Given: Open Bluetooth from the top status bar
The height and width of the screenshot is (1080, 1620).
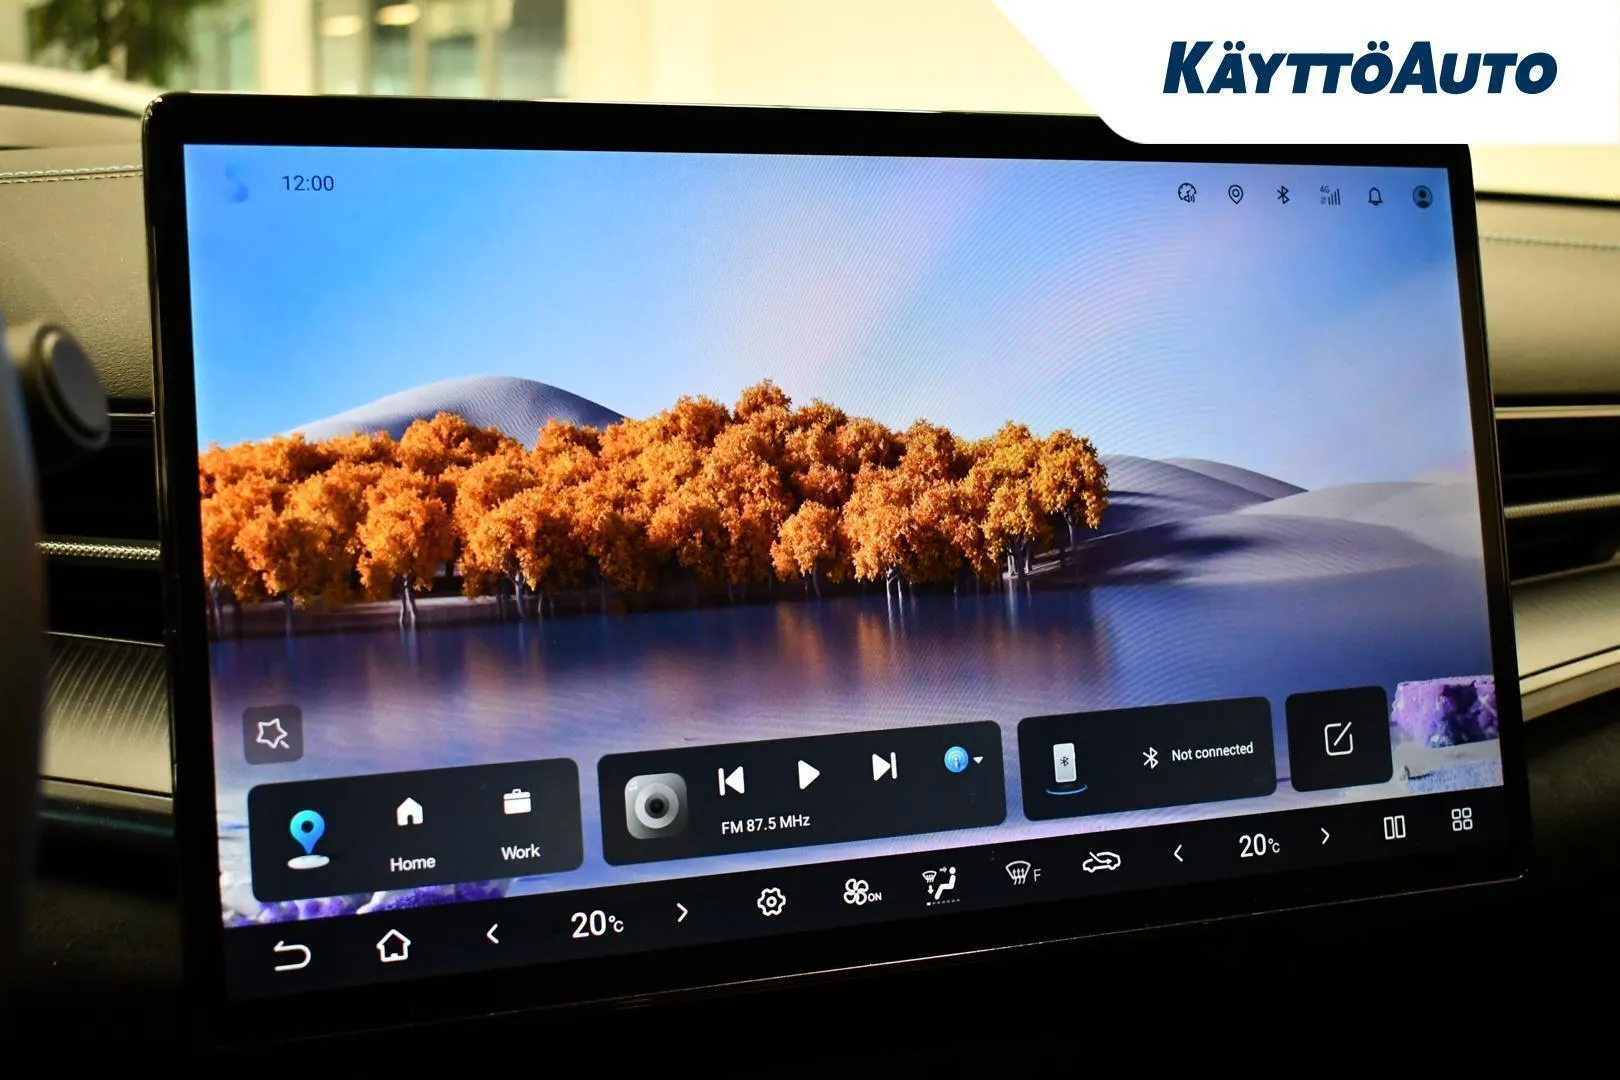Looking at the screenshot, I should click(1283, 195).
